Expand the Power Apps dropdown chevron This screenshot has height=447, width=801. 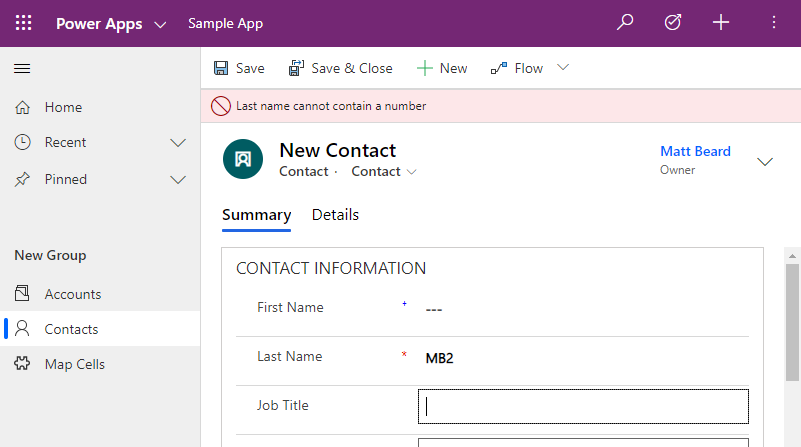(x=160, y=25)
